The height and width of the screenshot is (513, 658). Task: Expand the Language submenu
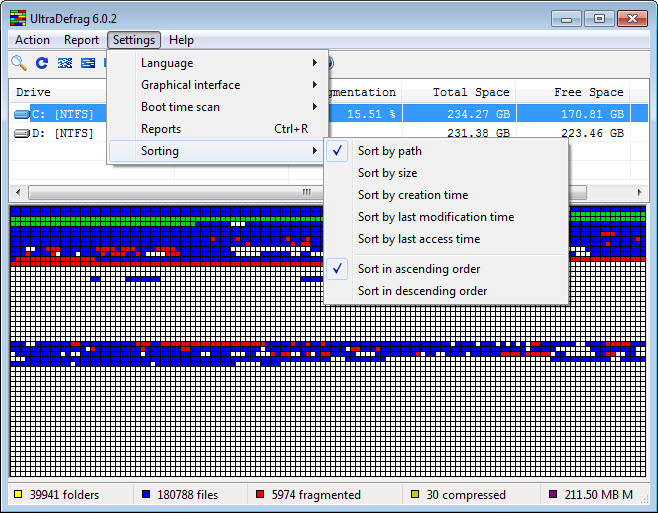click(217, 63)
